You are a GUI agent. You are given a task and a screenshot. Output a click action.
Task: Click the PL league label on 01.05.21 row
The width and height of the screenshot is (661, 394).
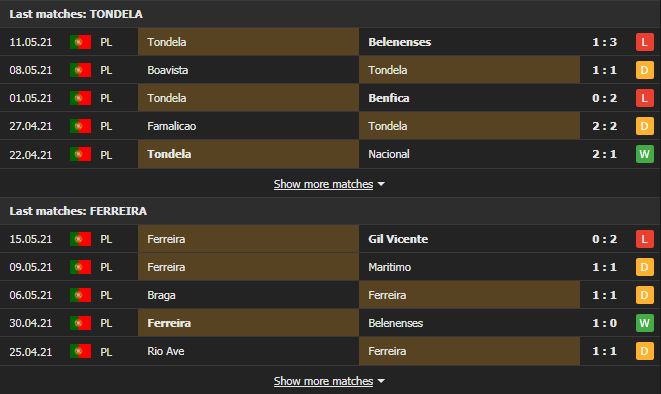pos(106,98)
